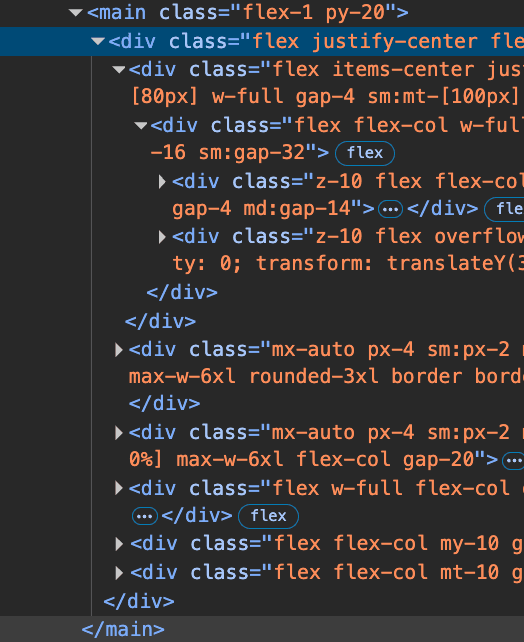Click the "gap-4 md:gap-14" class text
Screen dimensions: 524x642
[x=262, y=209]
